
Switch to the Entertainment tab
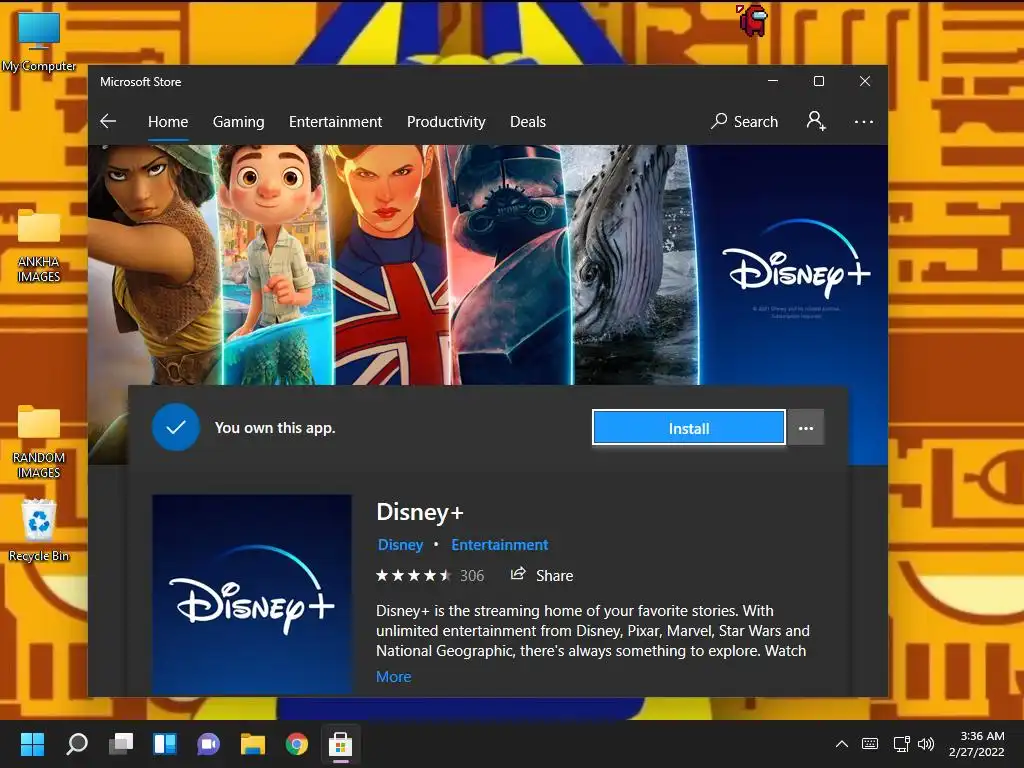pos(335,121)
